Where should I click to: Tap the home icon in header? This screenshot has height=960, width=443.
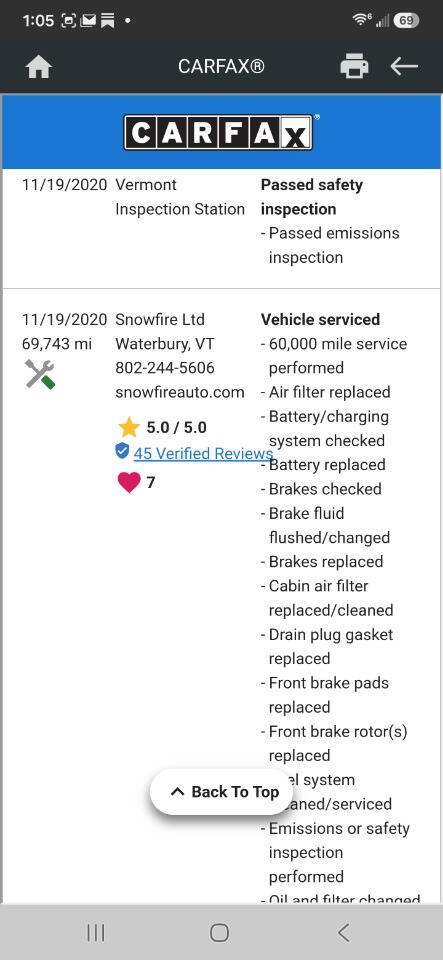39,66
